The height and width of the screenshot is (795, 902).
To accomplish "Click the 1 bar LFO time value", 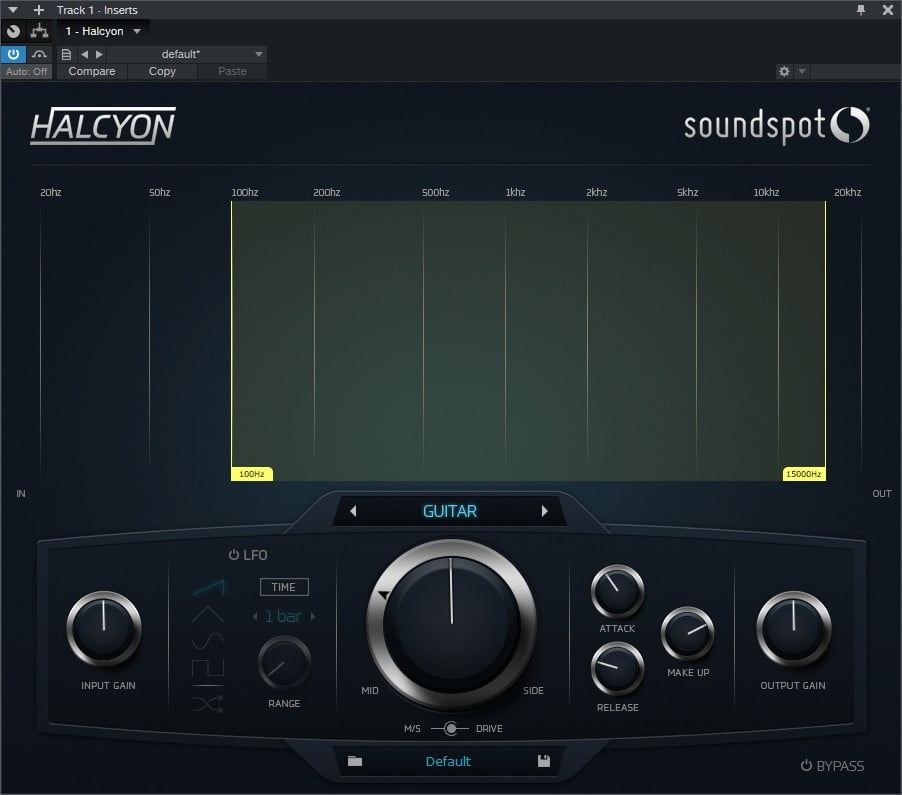I will pyautogui.click(x=284, y=617).
